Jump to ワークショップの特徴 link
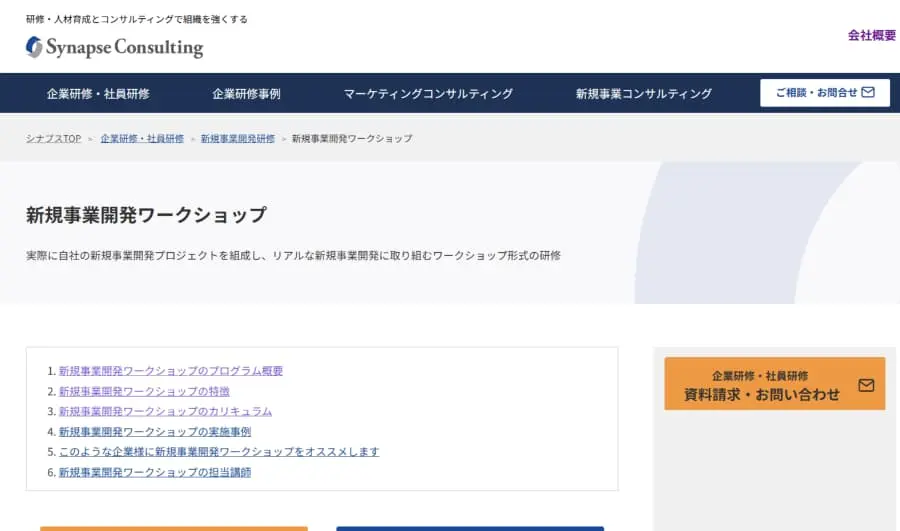The height and width of the screenshot is (531, 900). pyautogui.click(x=144, y=391)
